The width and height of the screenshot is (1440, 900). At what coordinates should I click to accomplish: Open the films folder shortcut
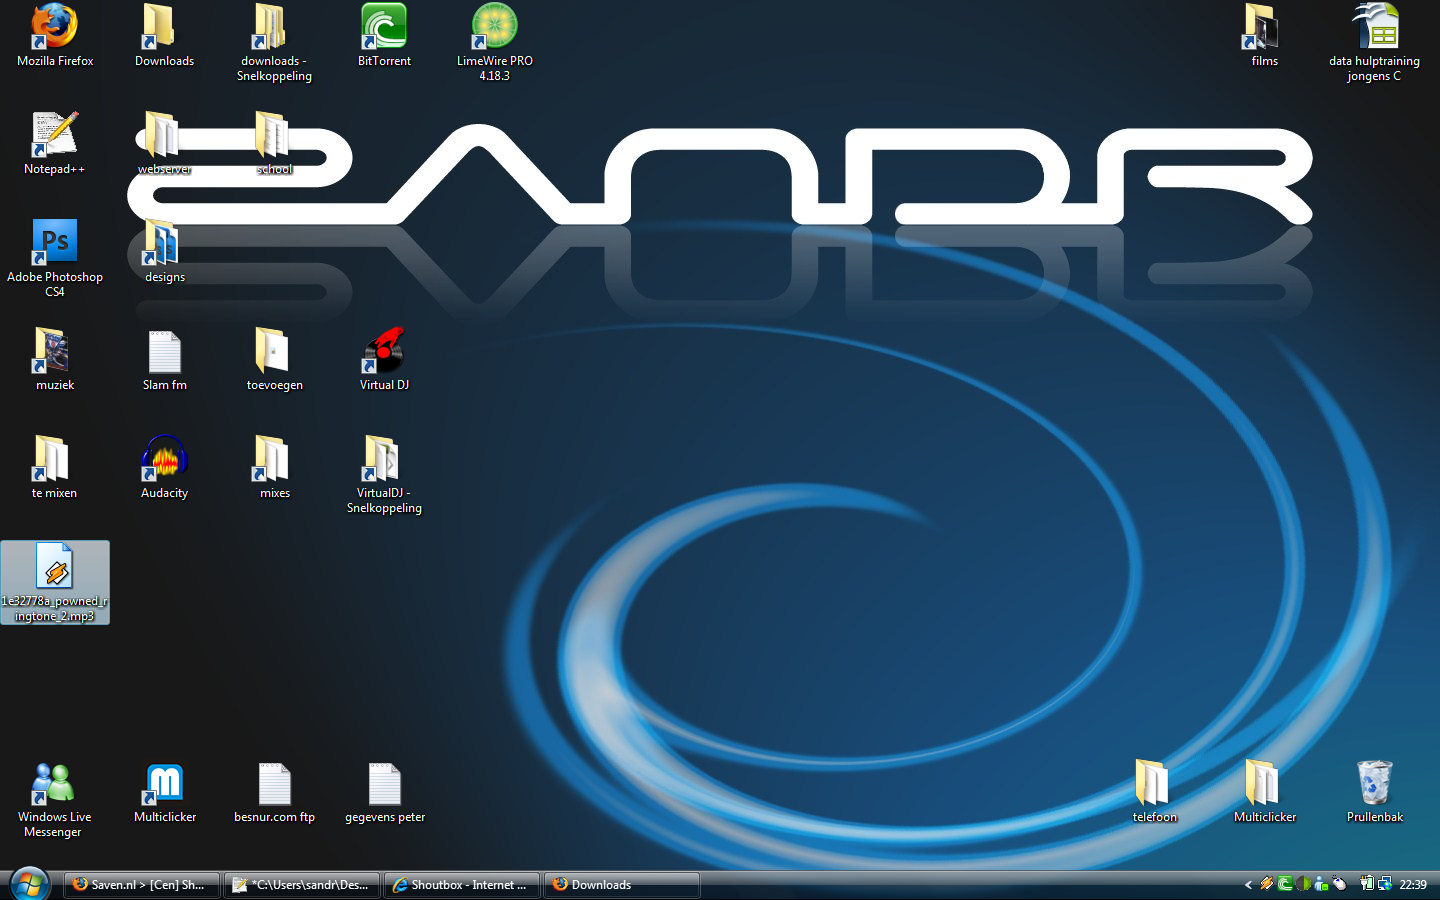1264,36
